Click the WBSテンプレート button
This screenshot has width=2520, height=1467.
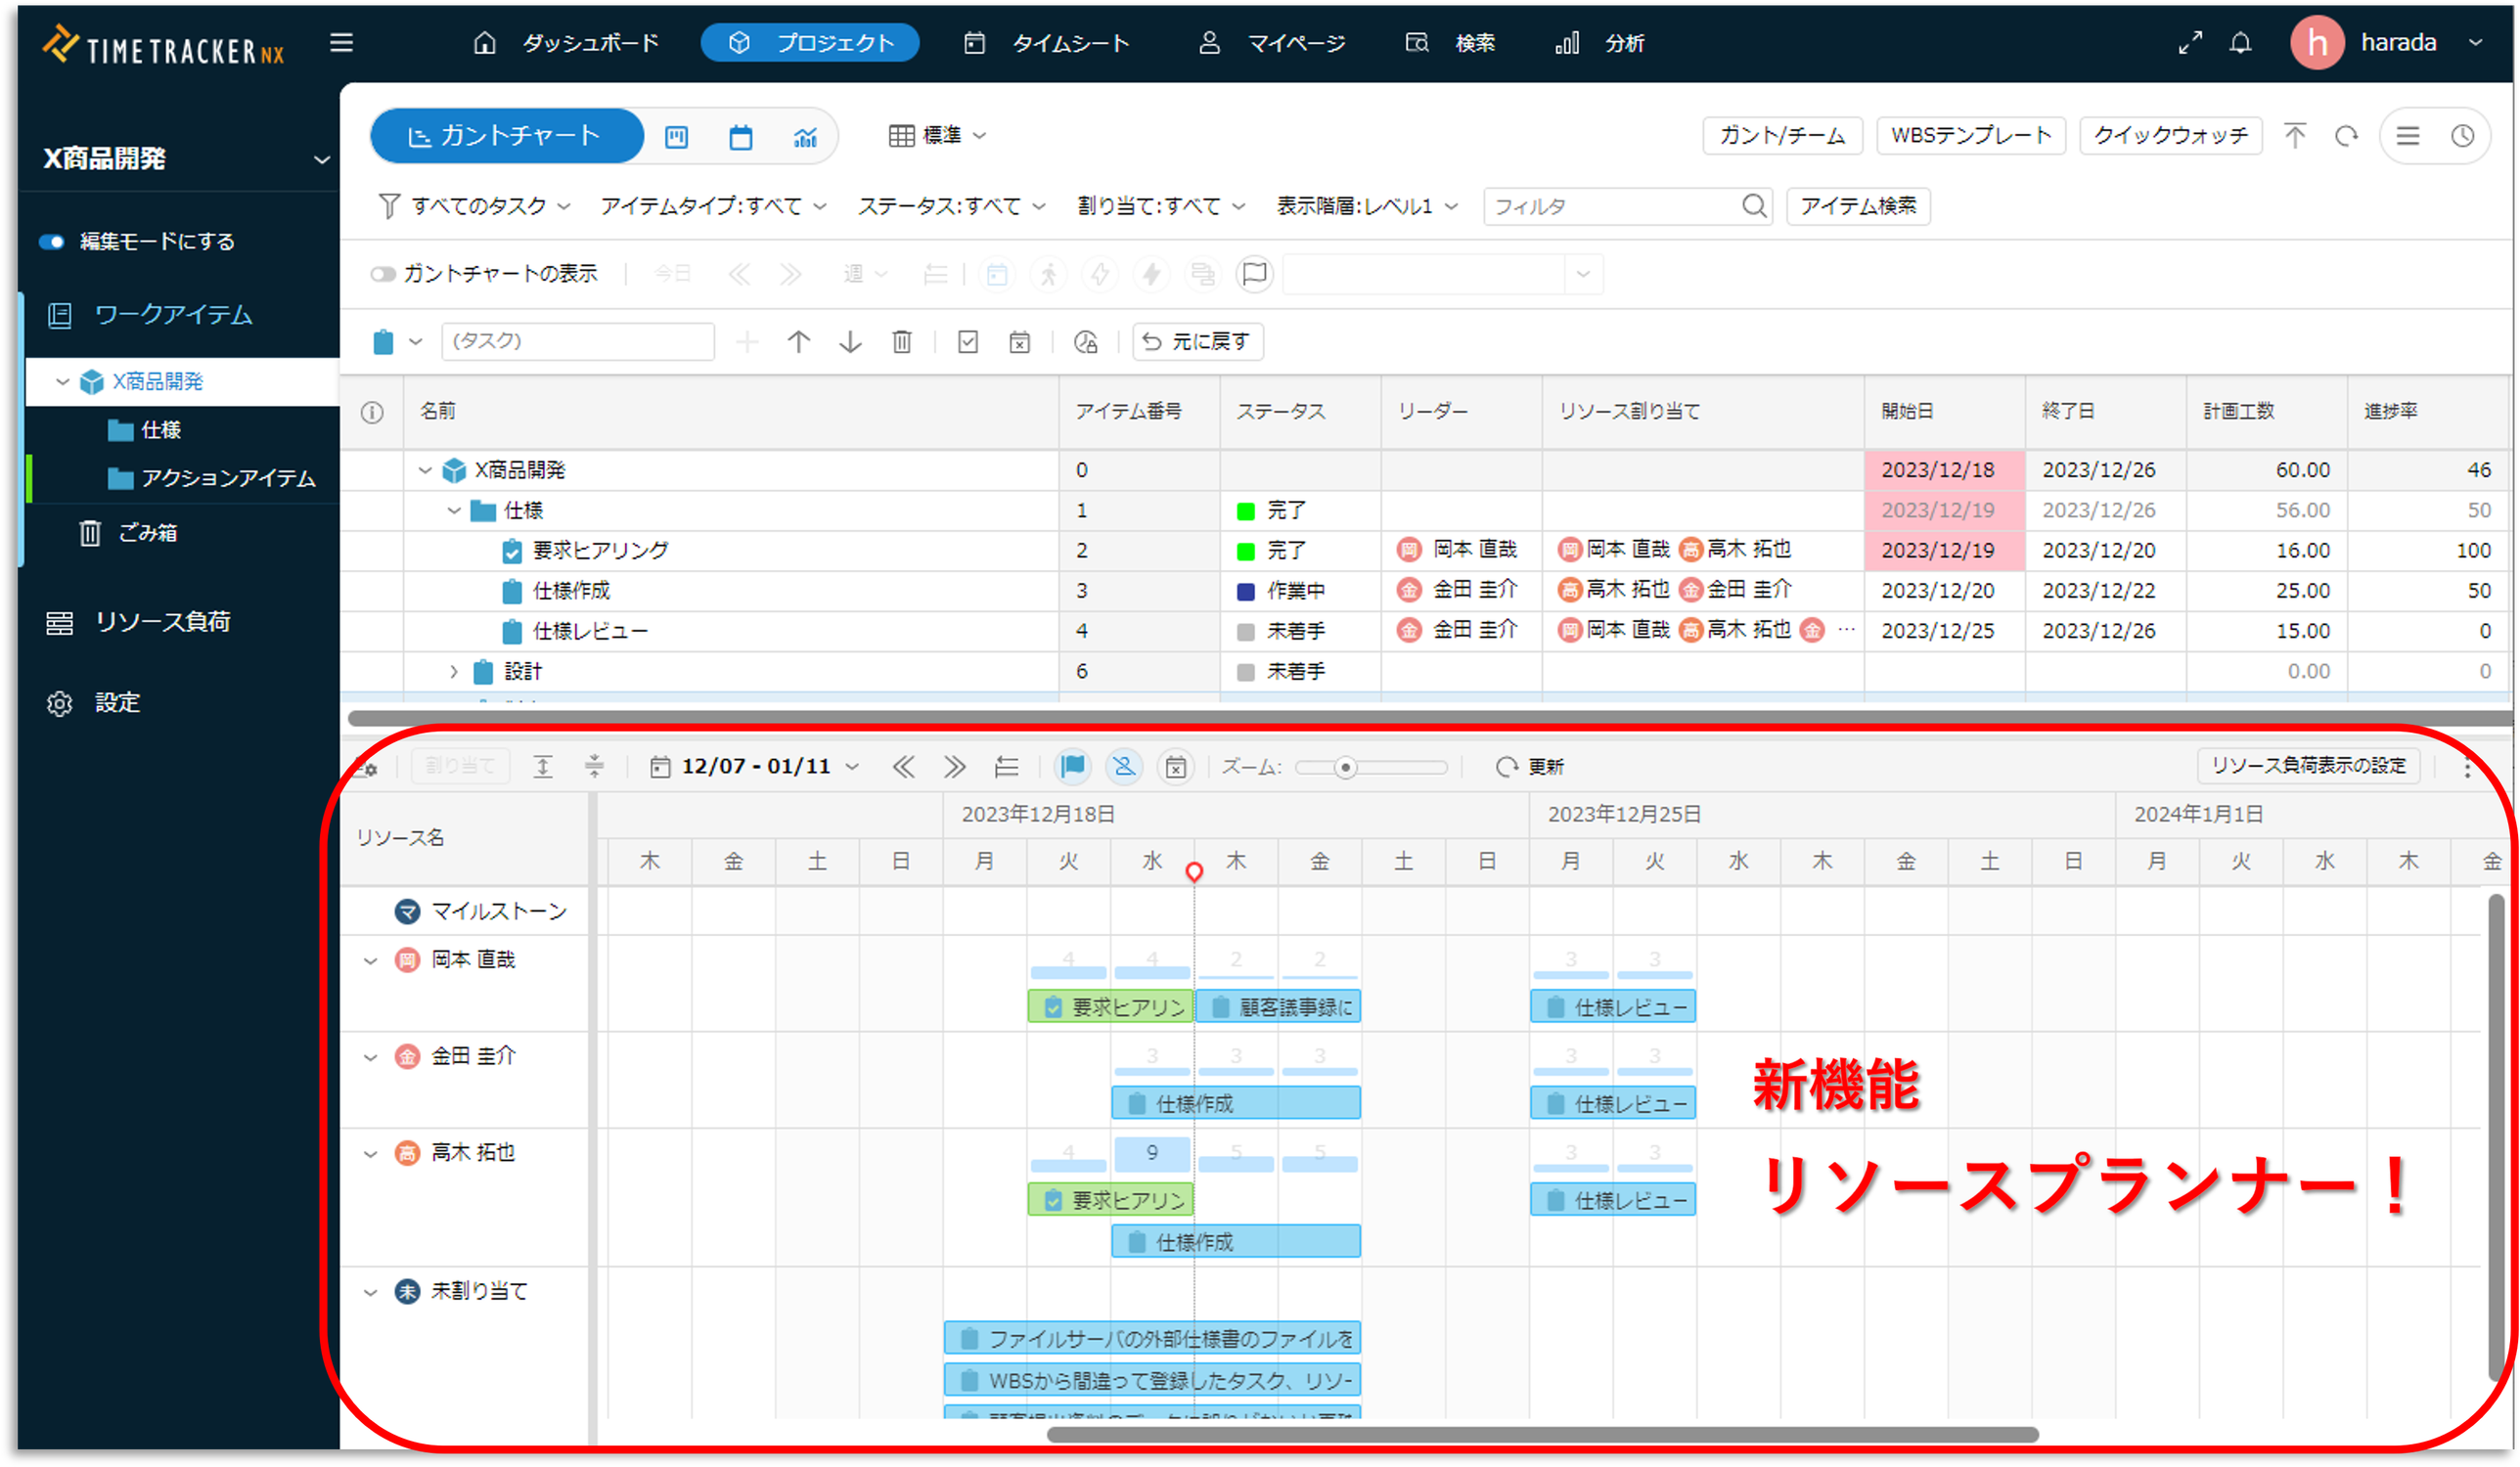[1970, 136]
